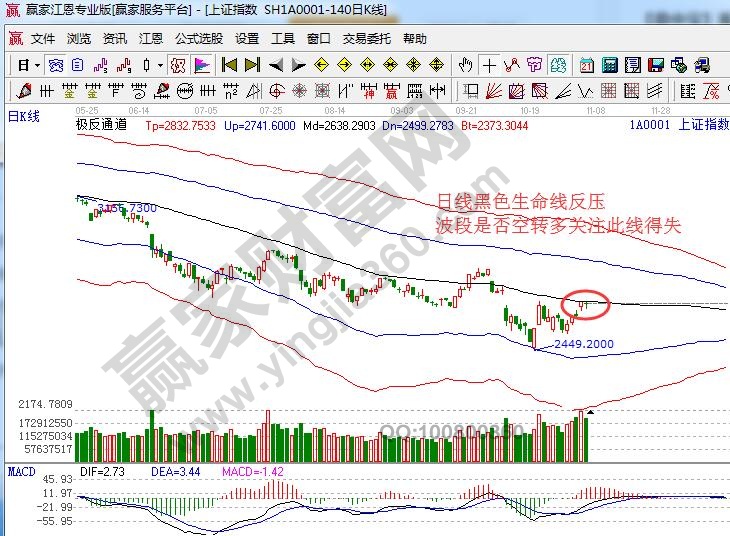Expand the 日 period dropdown arrow
The width and height of the screenshot is (730, 536).
(37, 65)
